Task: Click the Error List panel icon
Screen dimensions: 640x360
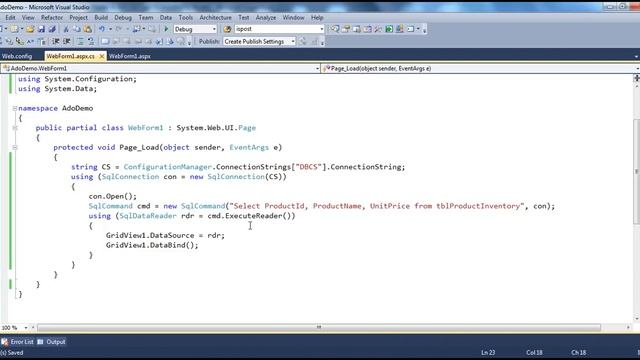Action: click(x=4, y=342)
